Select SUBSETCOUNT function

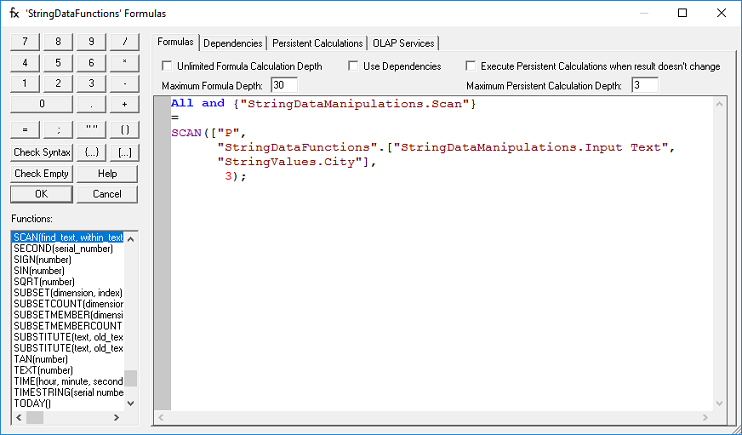(68, 304)
